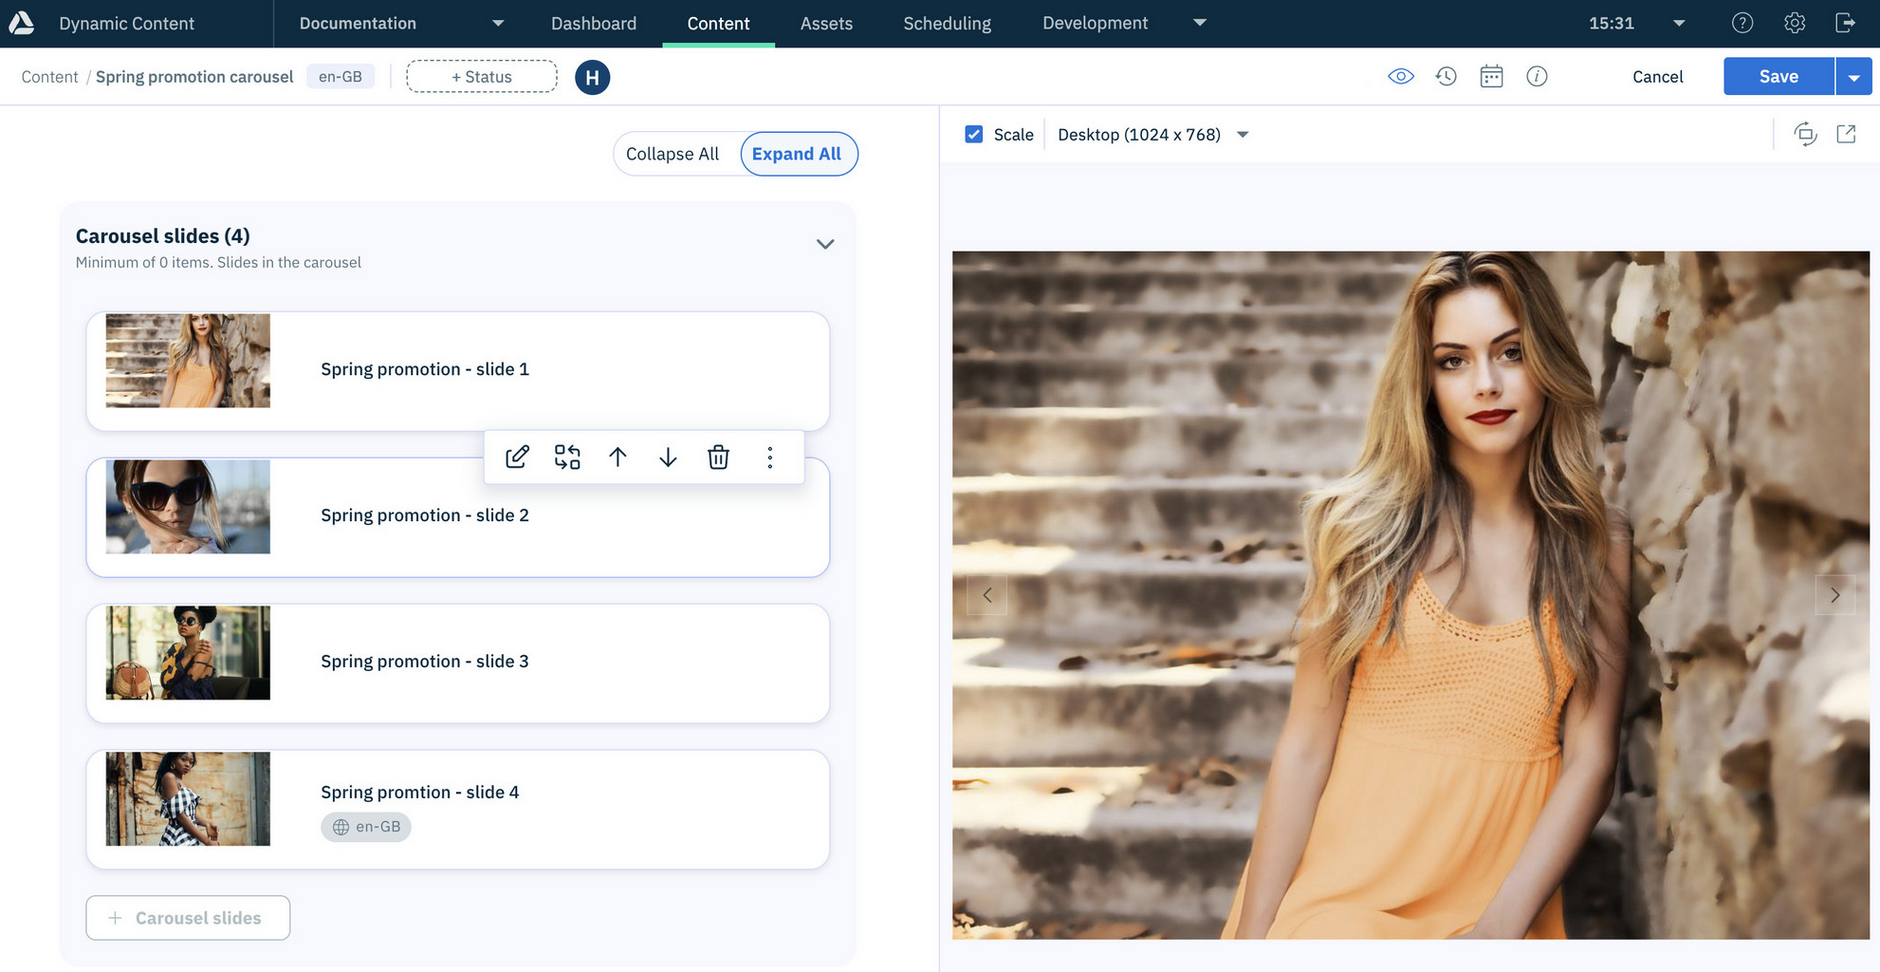
Task: Click the Dynamic Content app title
Action: coord(126,23)
